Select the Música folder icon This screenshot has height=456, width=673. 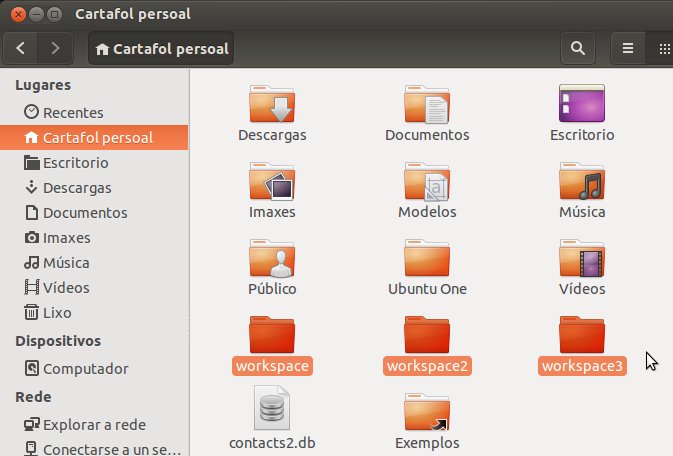tap(582, 181)
